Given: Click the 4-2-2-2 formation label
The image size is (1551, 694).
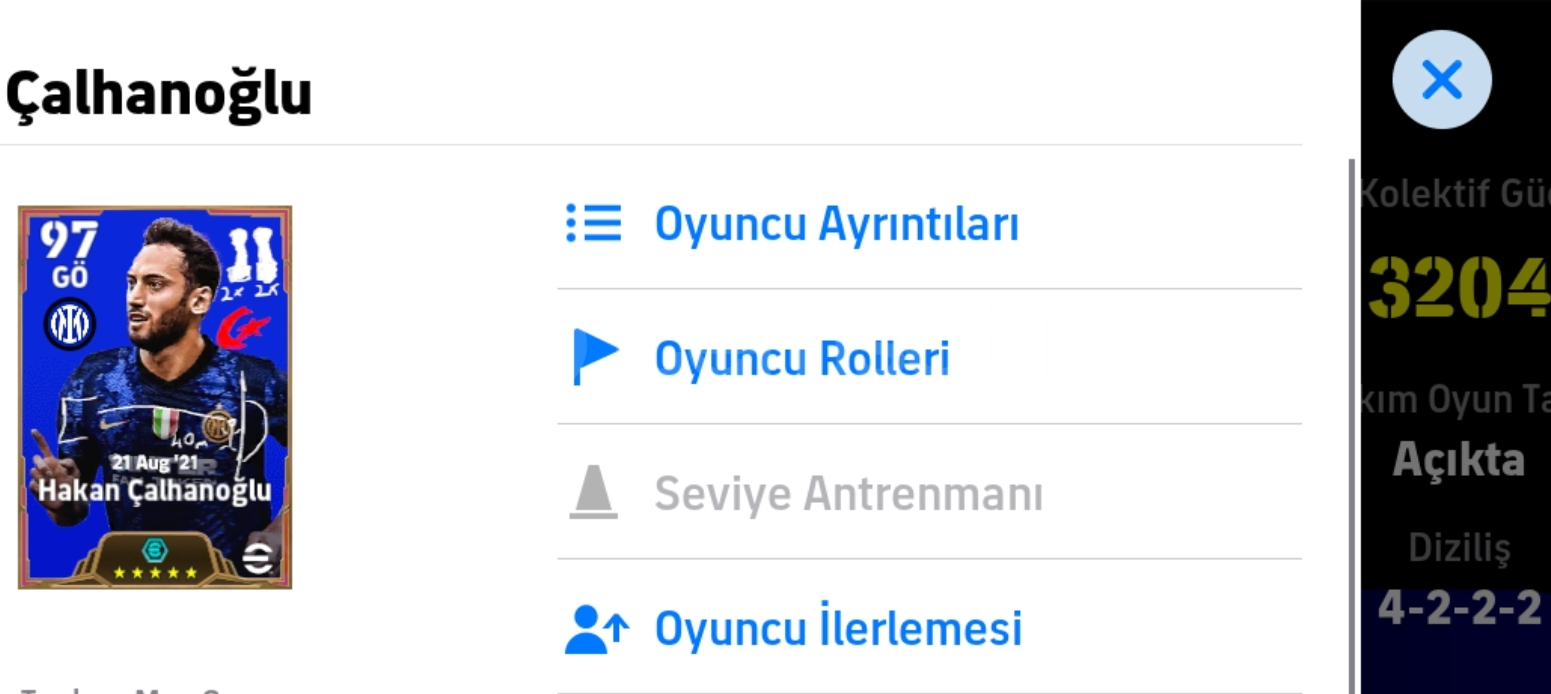Looking at the screenshot, I should [1459, 608].
